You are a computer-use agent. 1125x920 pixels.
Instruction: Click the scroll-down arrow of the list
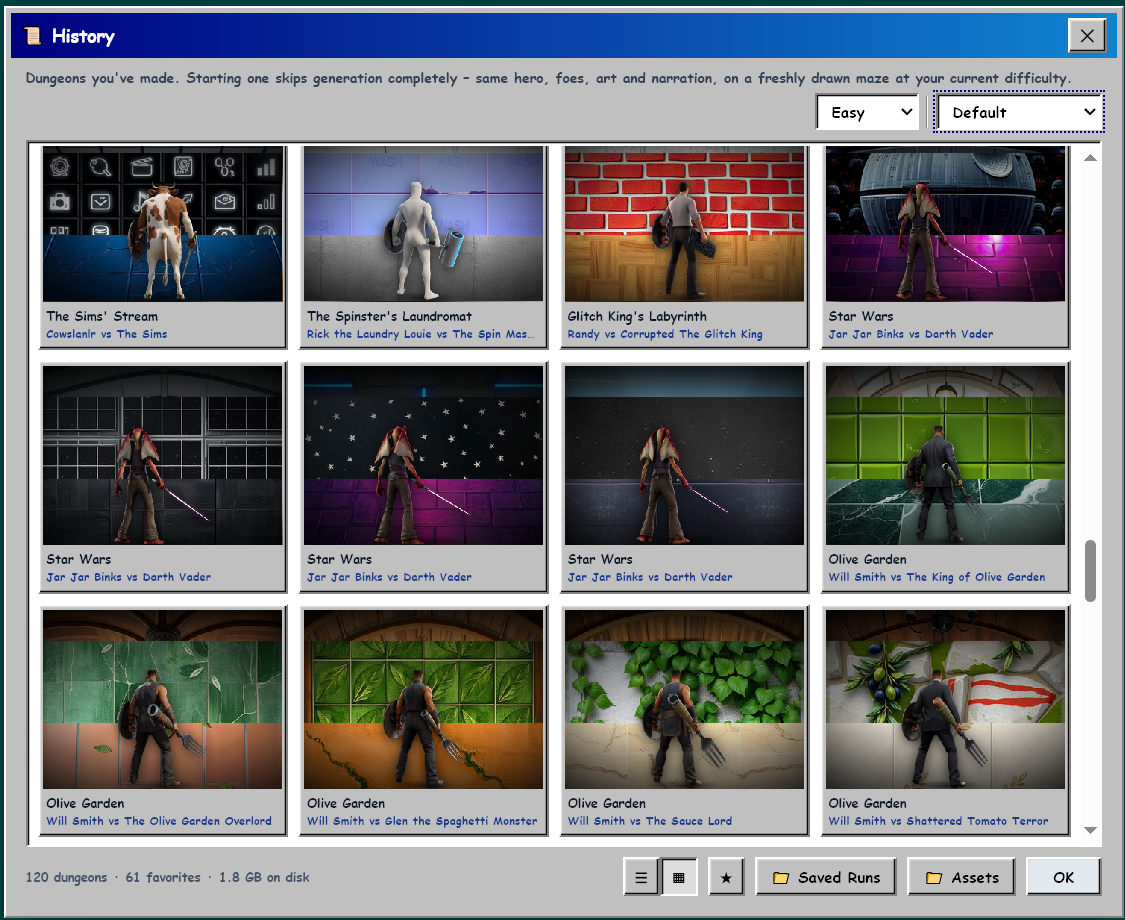[1090, 830]
